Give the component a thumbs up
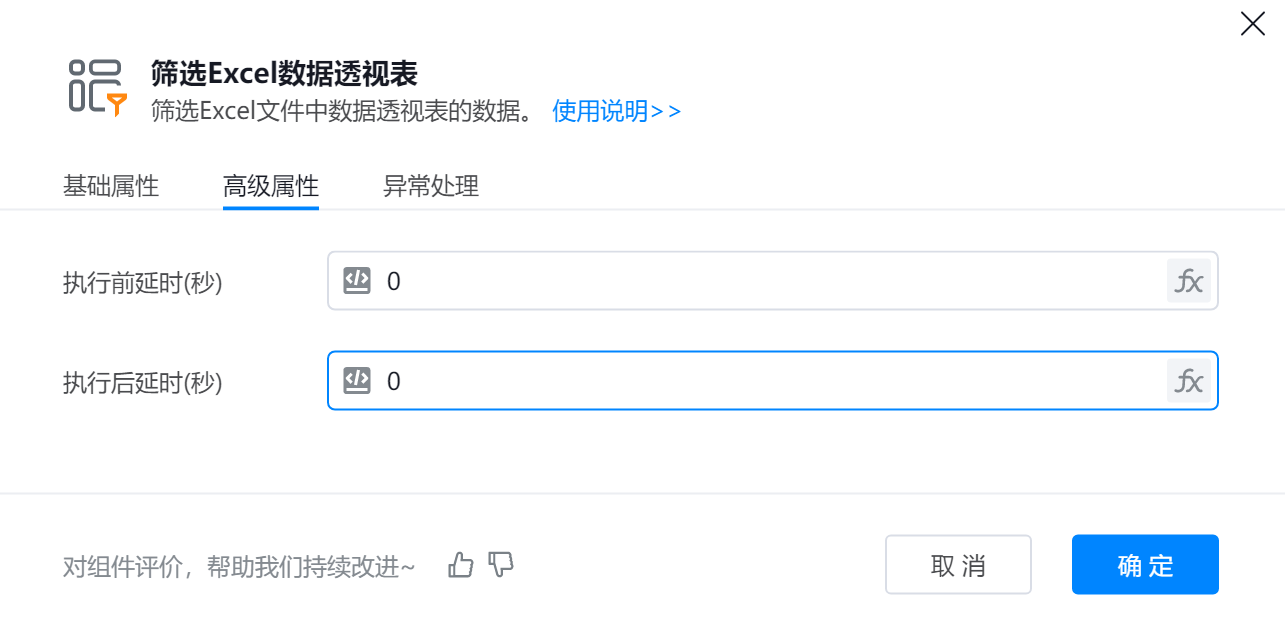This screenshot has width=1285, height=629. [461, 565]
